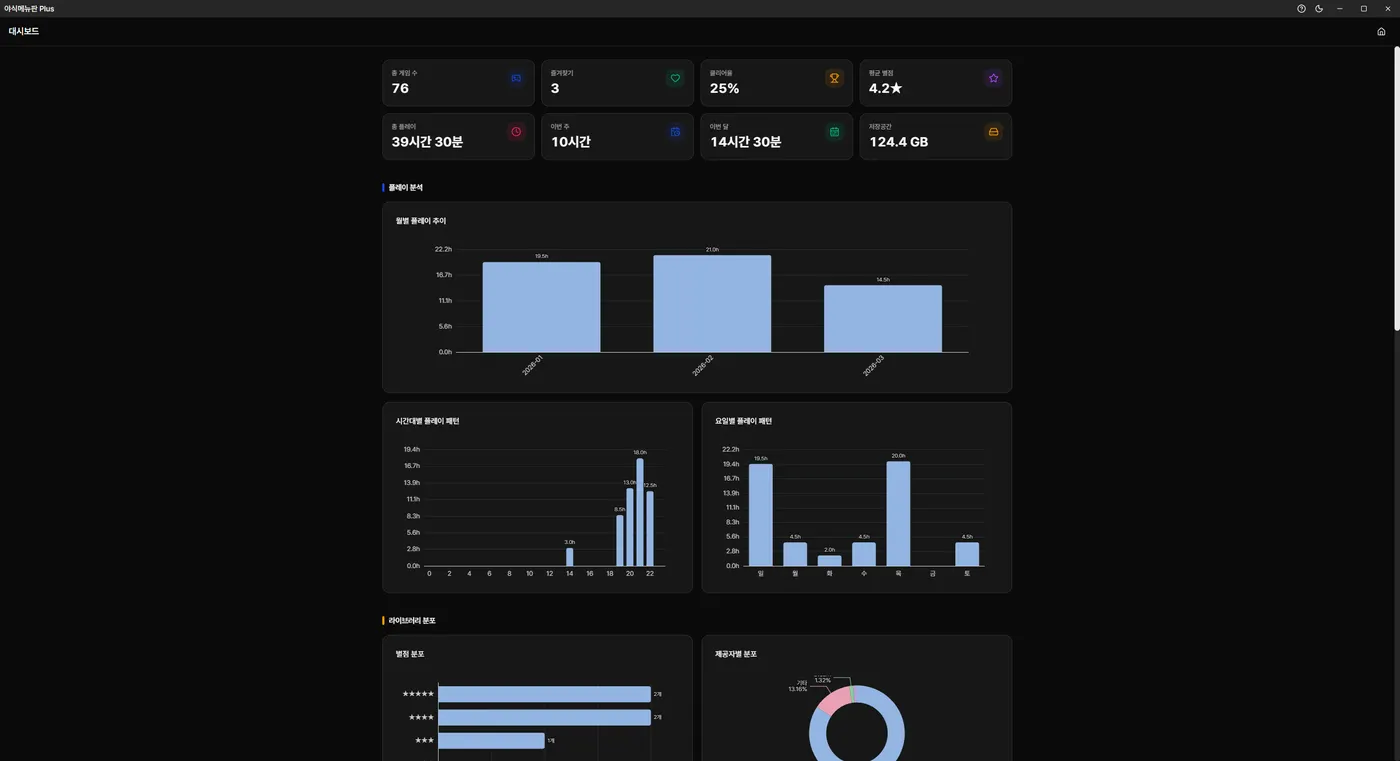Click the 요일별 플레이 패턴 chart title

click(743, 421)
